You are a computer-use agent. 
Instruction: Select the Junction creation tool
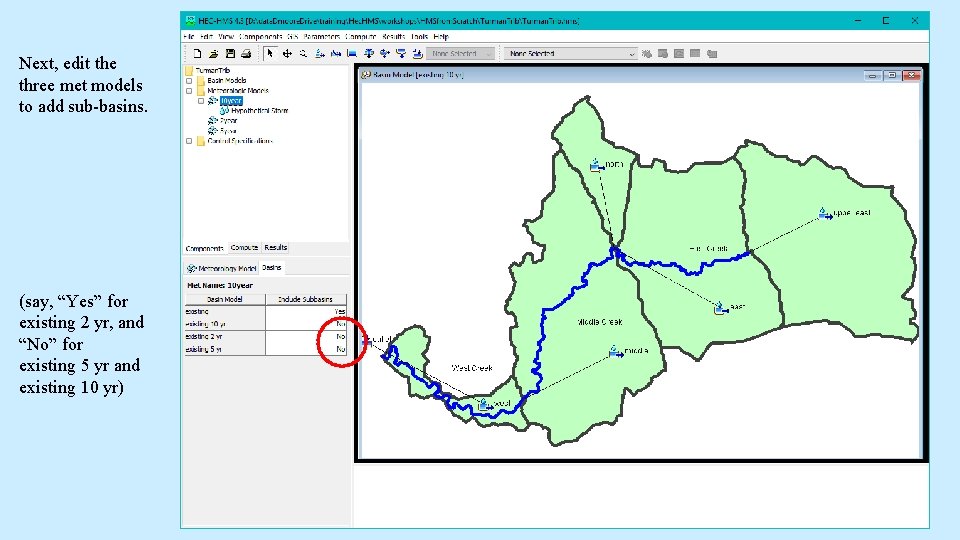click(x=369, y=54)
